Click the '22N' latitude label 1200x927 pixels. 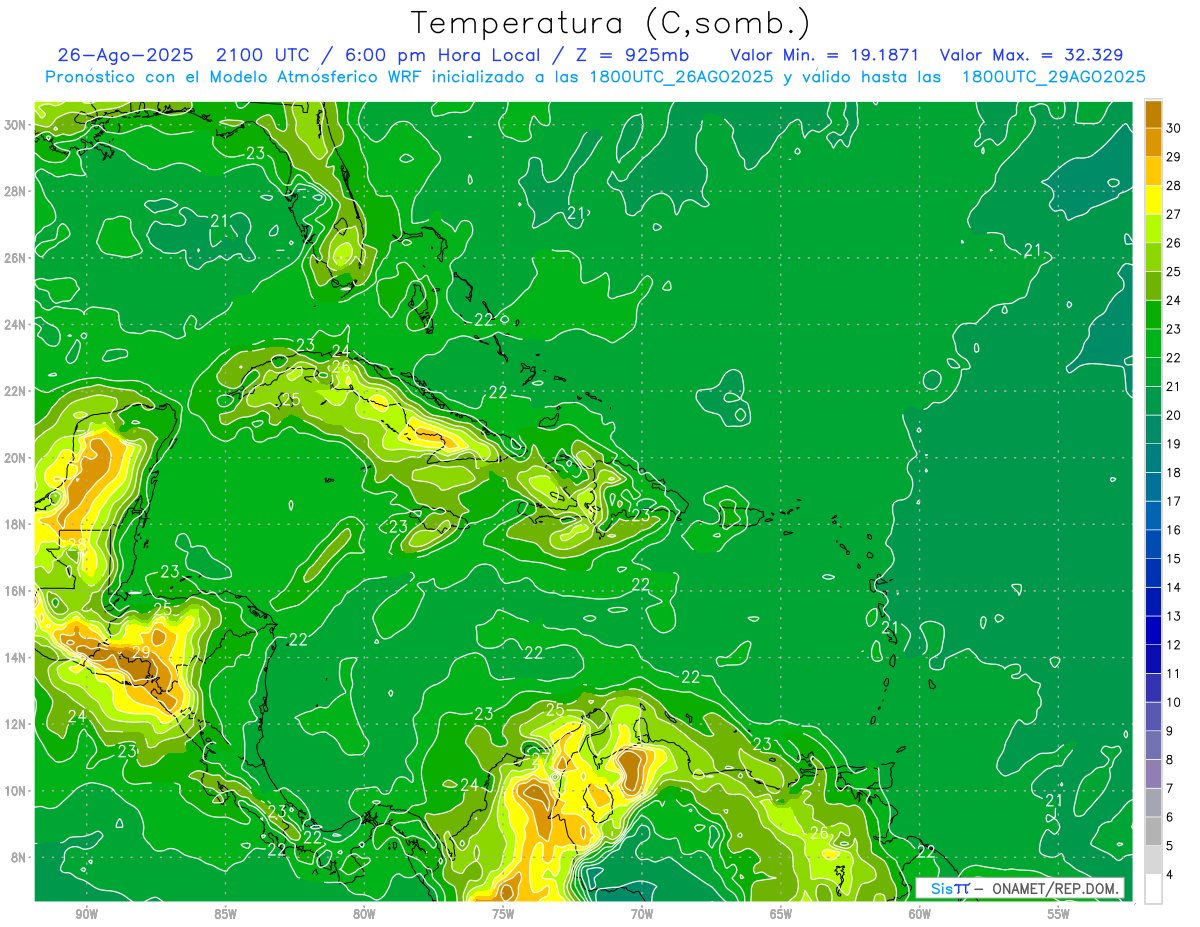tap(15, 391)
